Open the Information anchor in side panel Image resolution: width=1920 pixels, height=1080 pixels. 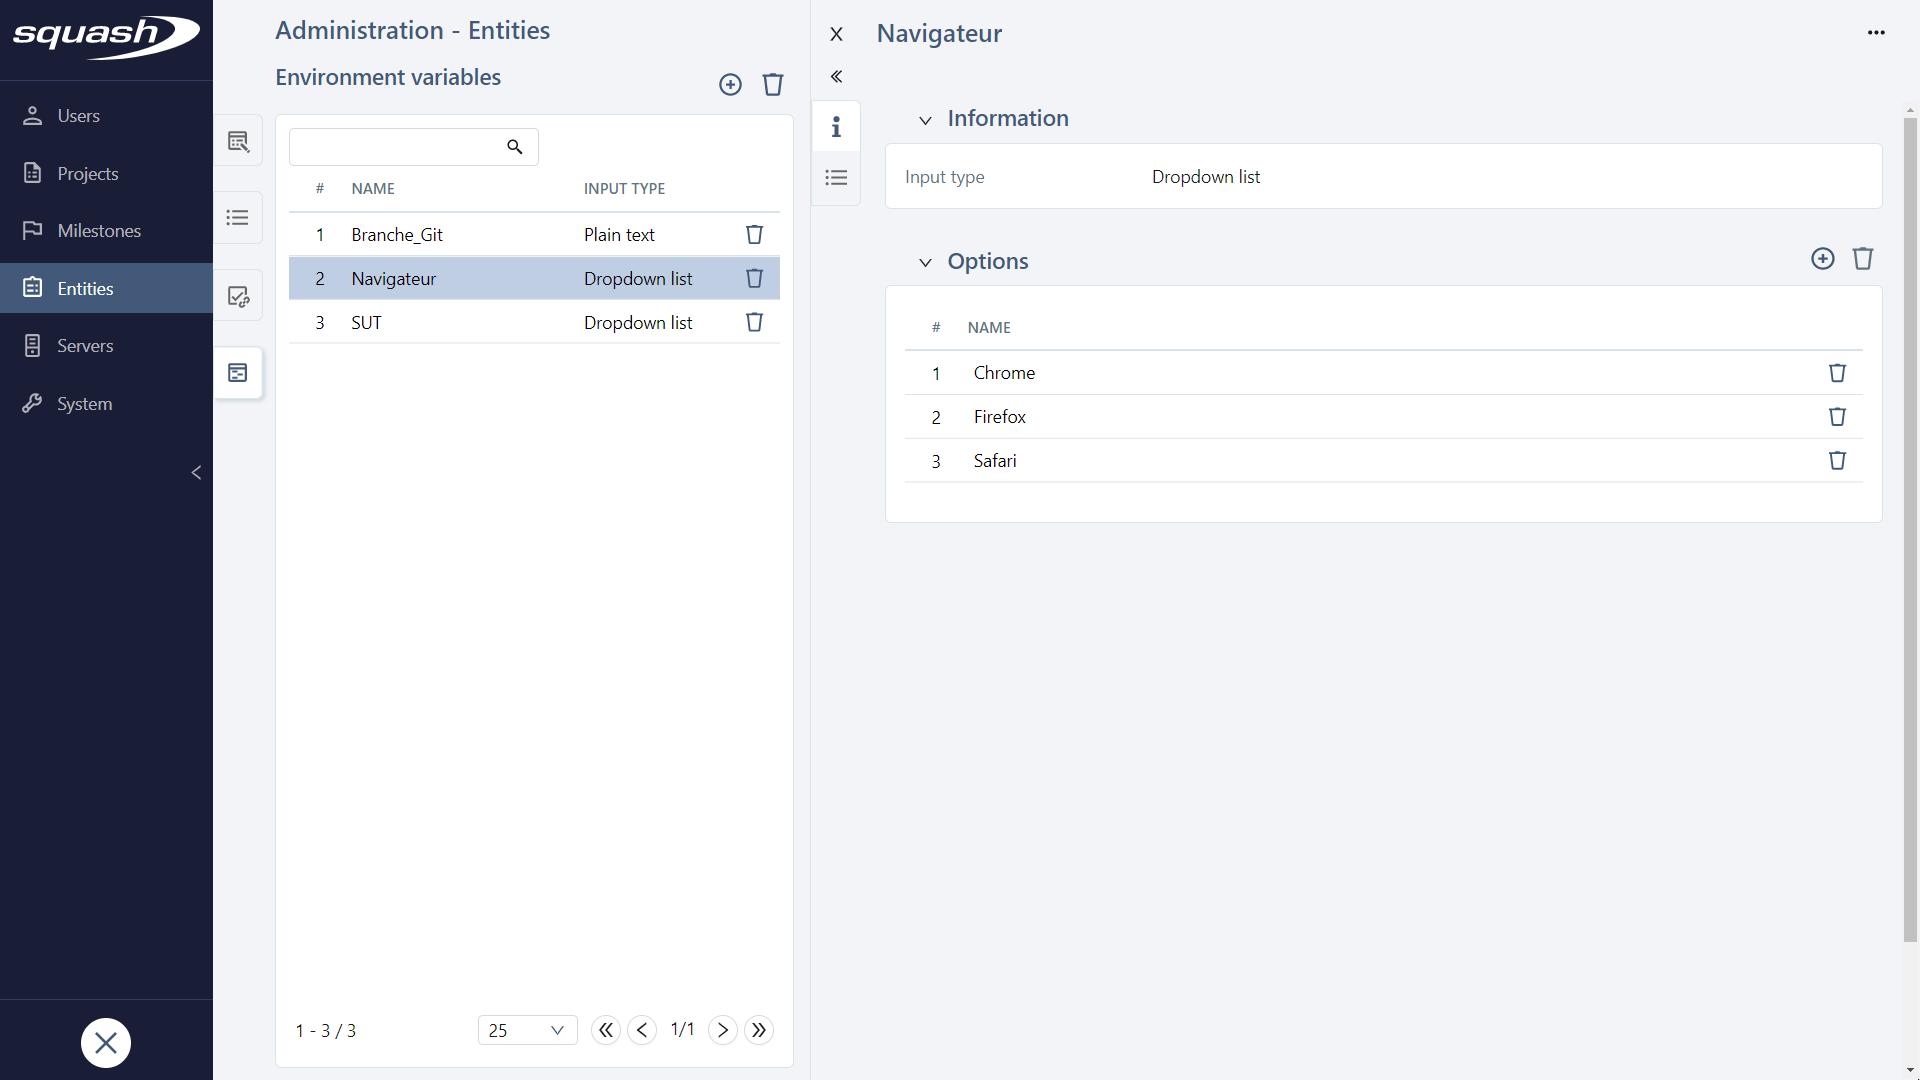point(836,127)
